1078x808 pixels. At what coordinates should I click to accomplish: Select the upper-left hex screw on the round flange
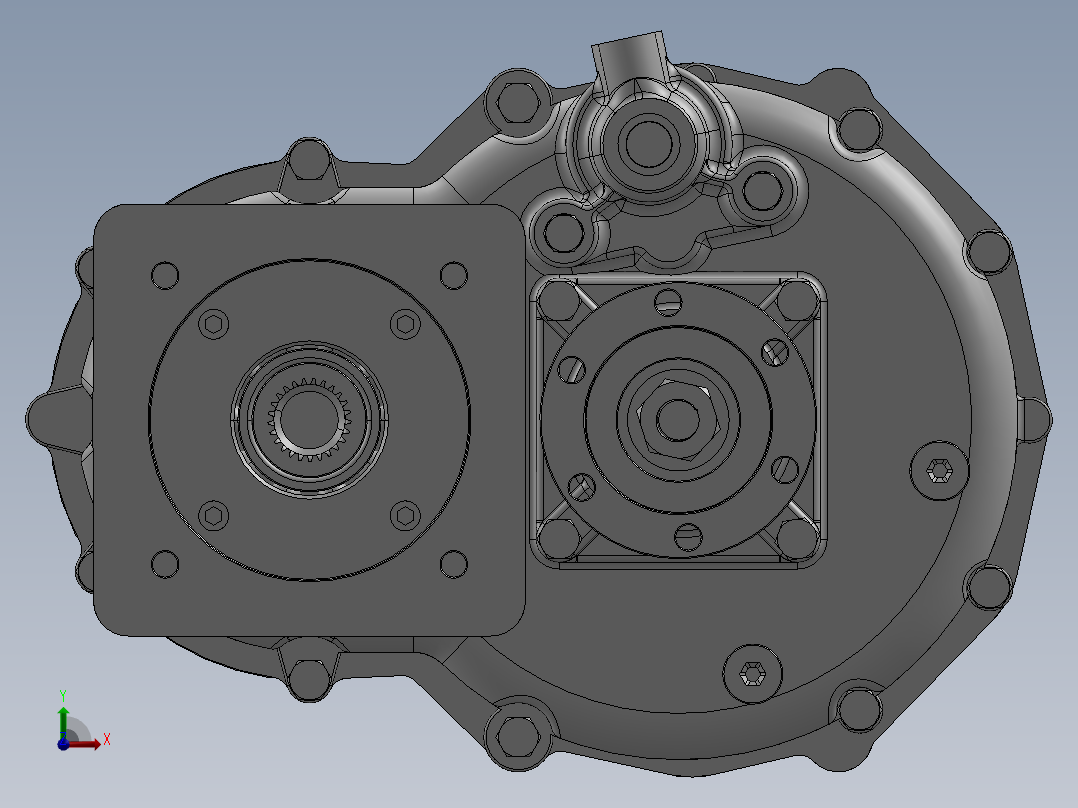click(214, 324)
